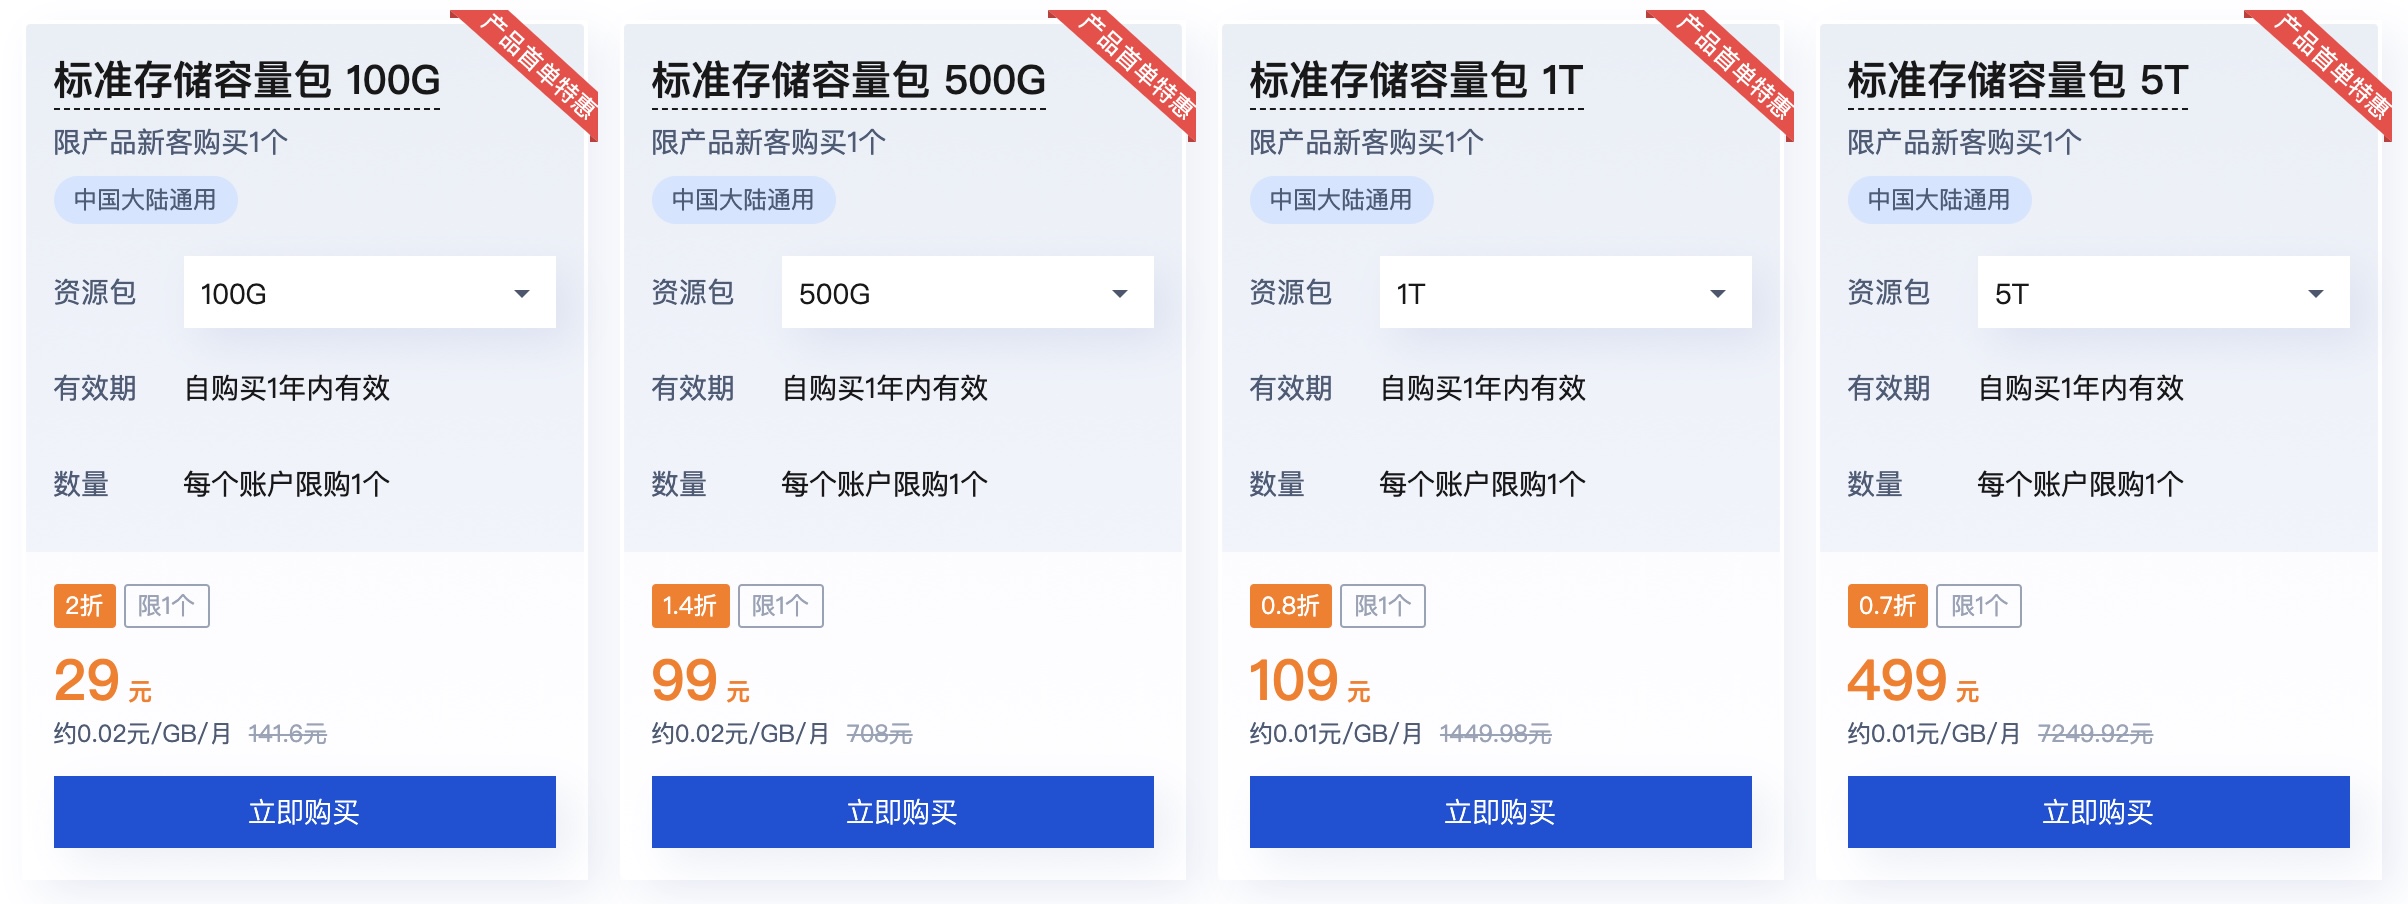Screen dimensions: 2408x904
Task: Click the 0.8折 badge on 1T card
Action: tap(1291, 607)
